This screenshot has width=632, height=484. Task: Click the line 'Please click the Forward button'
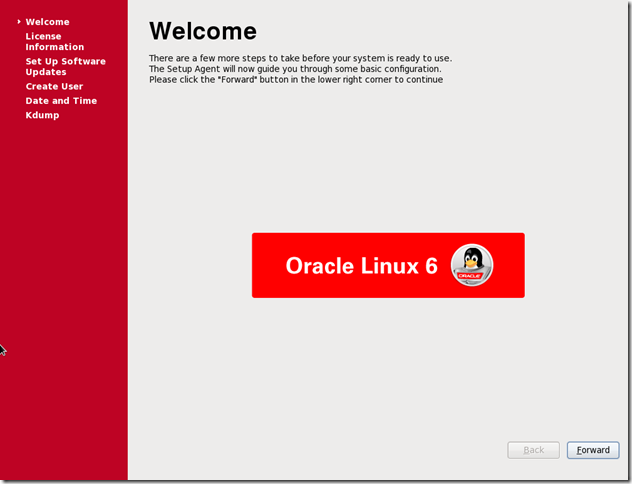click(x=296, y=80)
